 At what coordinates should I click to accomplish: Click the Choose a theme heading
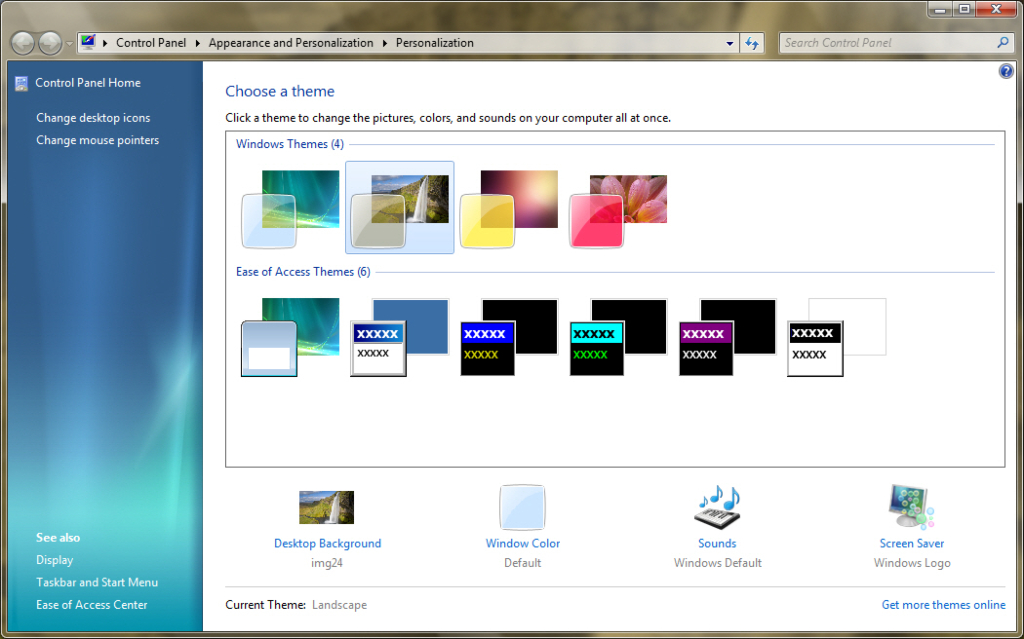[x=280, y=91]
